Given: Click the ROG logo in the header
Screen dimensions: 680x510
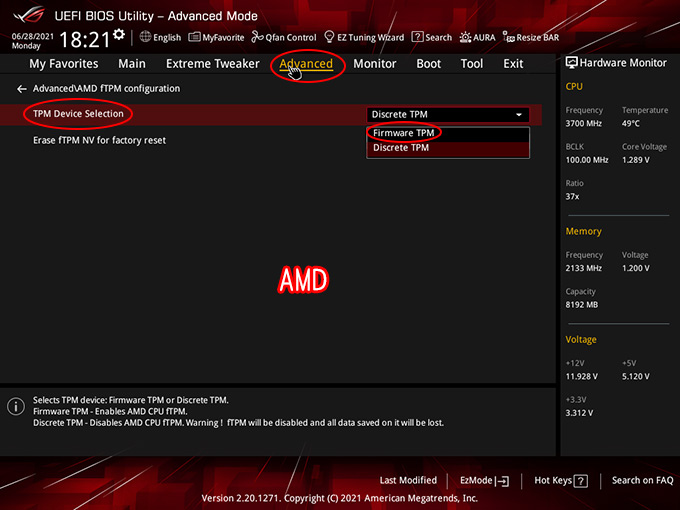Looking at the screenshot, I should click(29, 15).
